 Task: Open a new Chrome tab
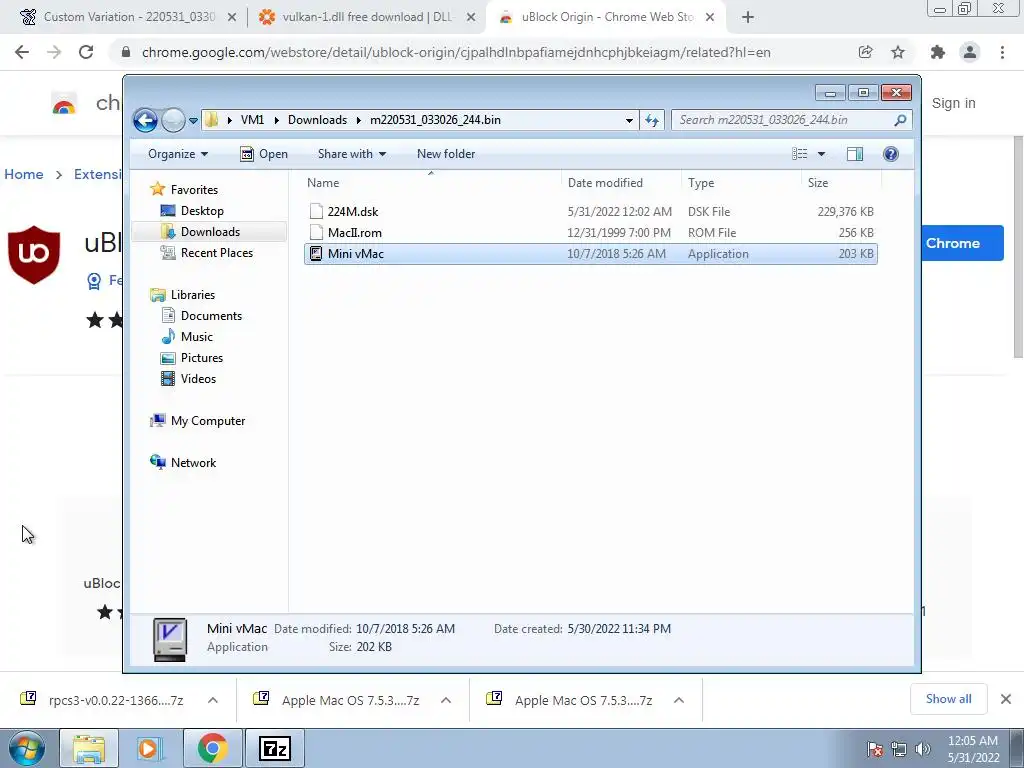748,18
